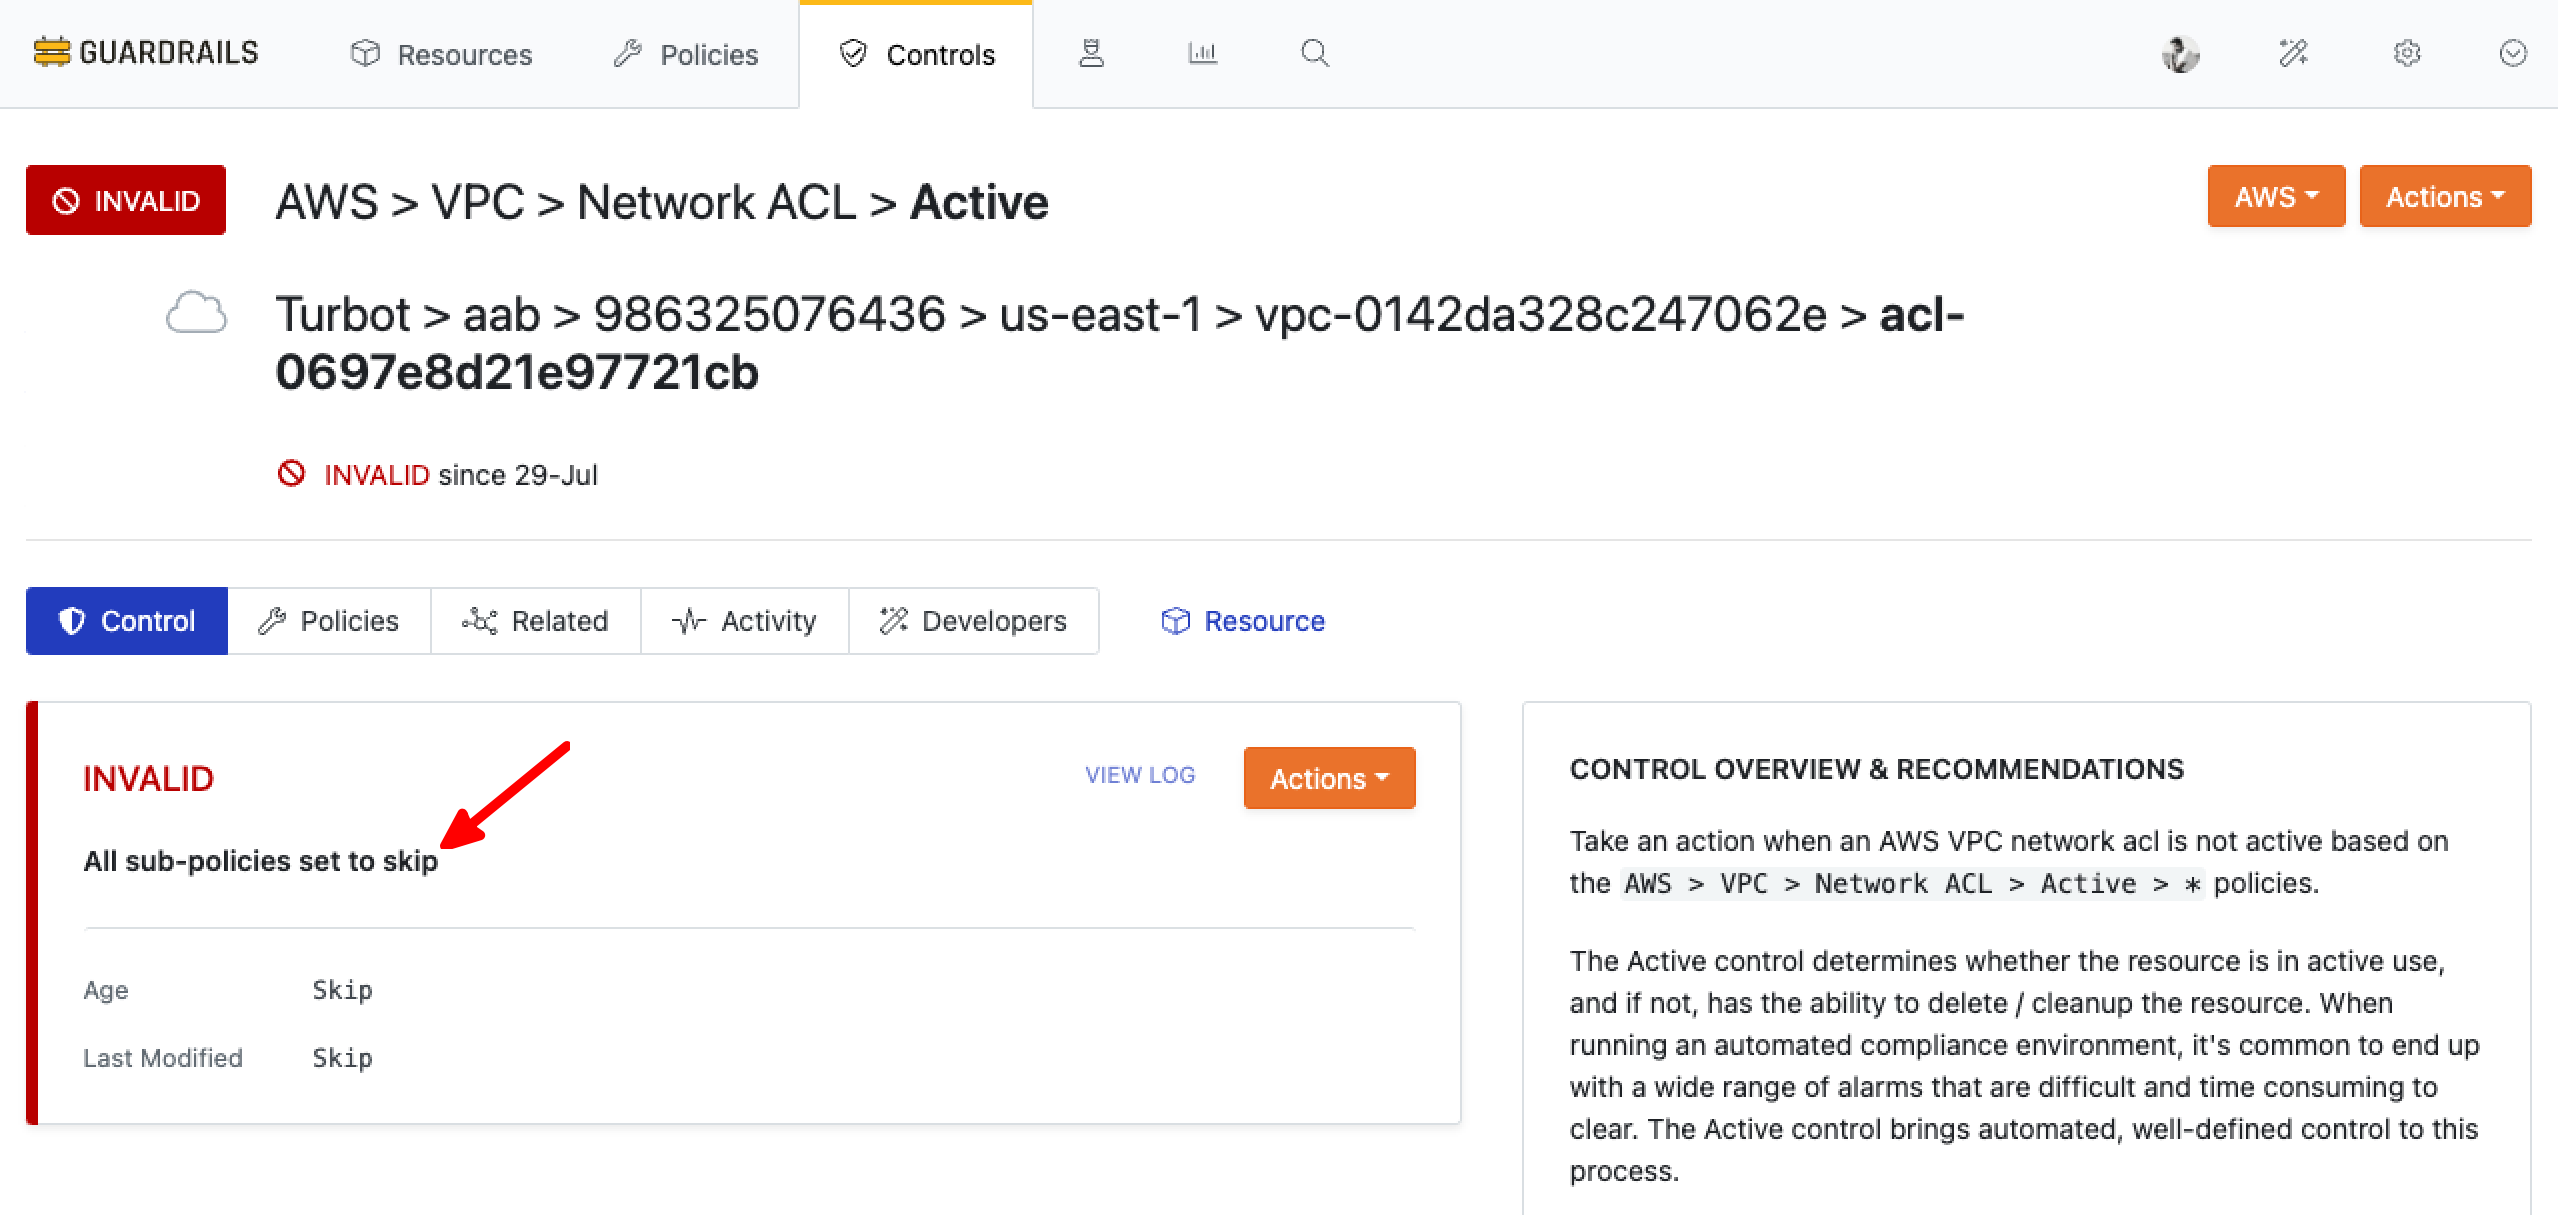
Task: Click the reports bar-chart icon in navbar
Action: pos(1201,53)
